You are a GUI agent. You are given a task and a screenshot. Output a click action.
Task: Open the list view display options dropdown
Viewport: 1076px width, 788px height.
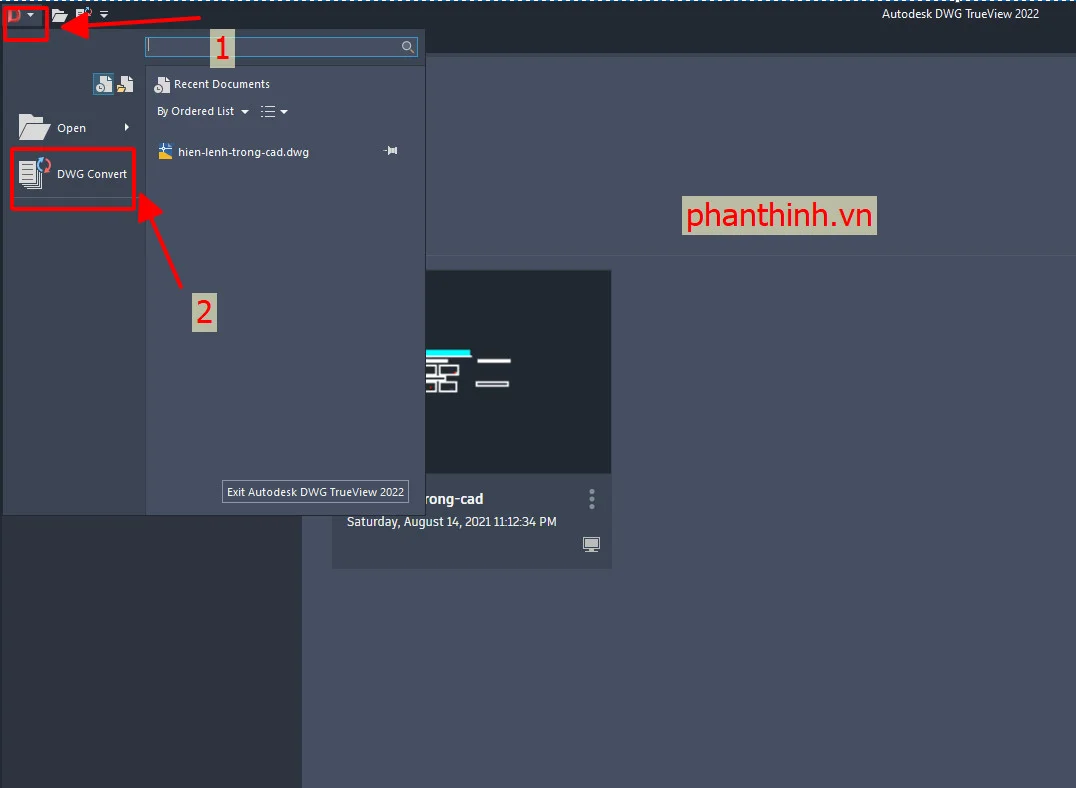(274, 111)
